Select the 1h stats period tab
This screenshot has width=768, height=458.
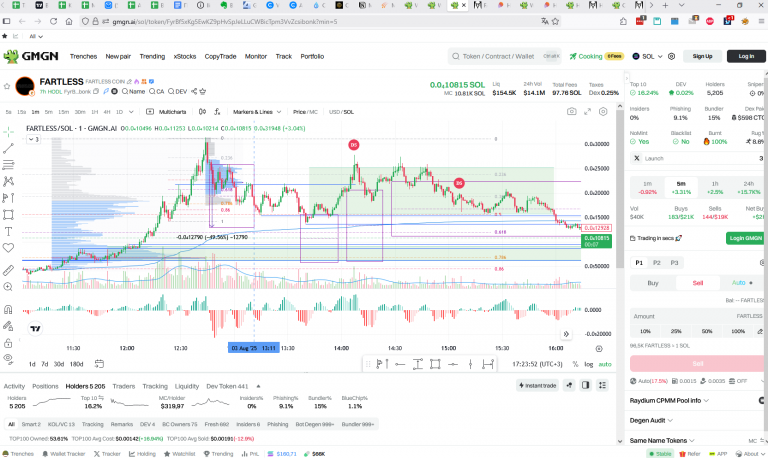click(x=715, y=188)
